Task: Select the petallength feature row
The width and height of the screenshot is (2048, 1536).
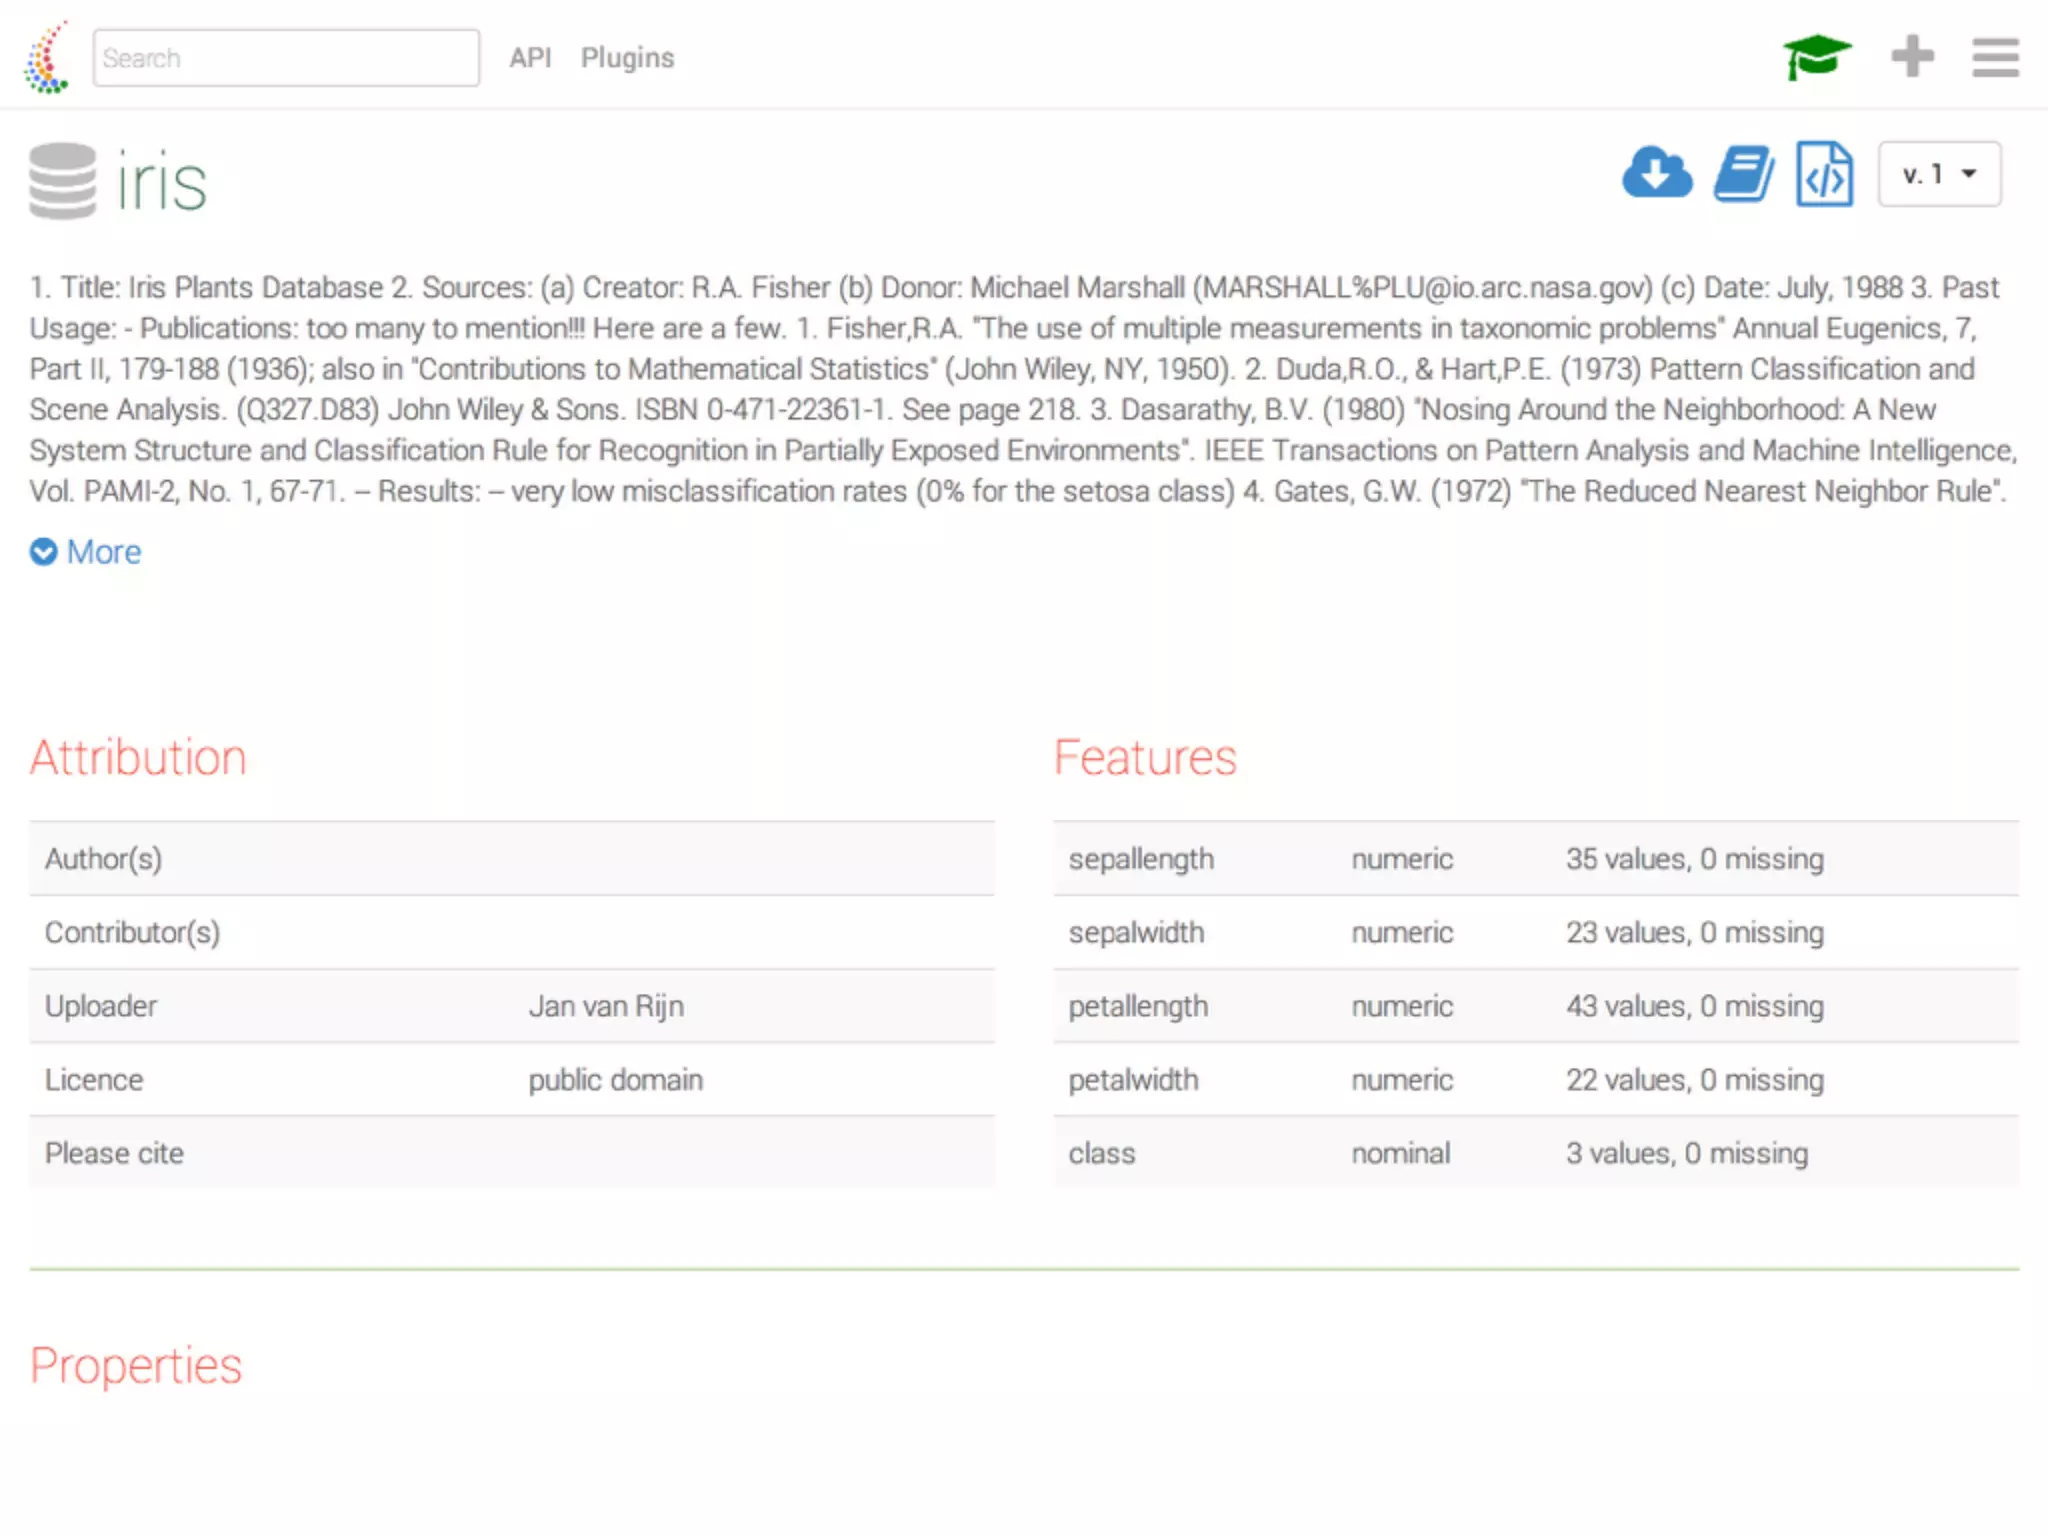Action: click(1138, 1006)
